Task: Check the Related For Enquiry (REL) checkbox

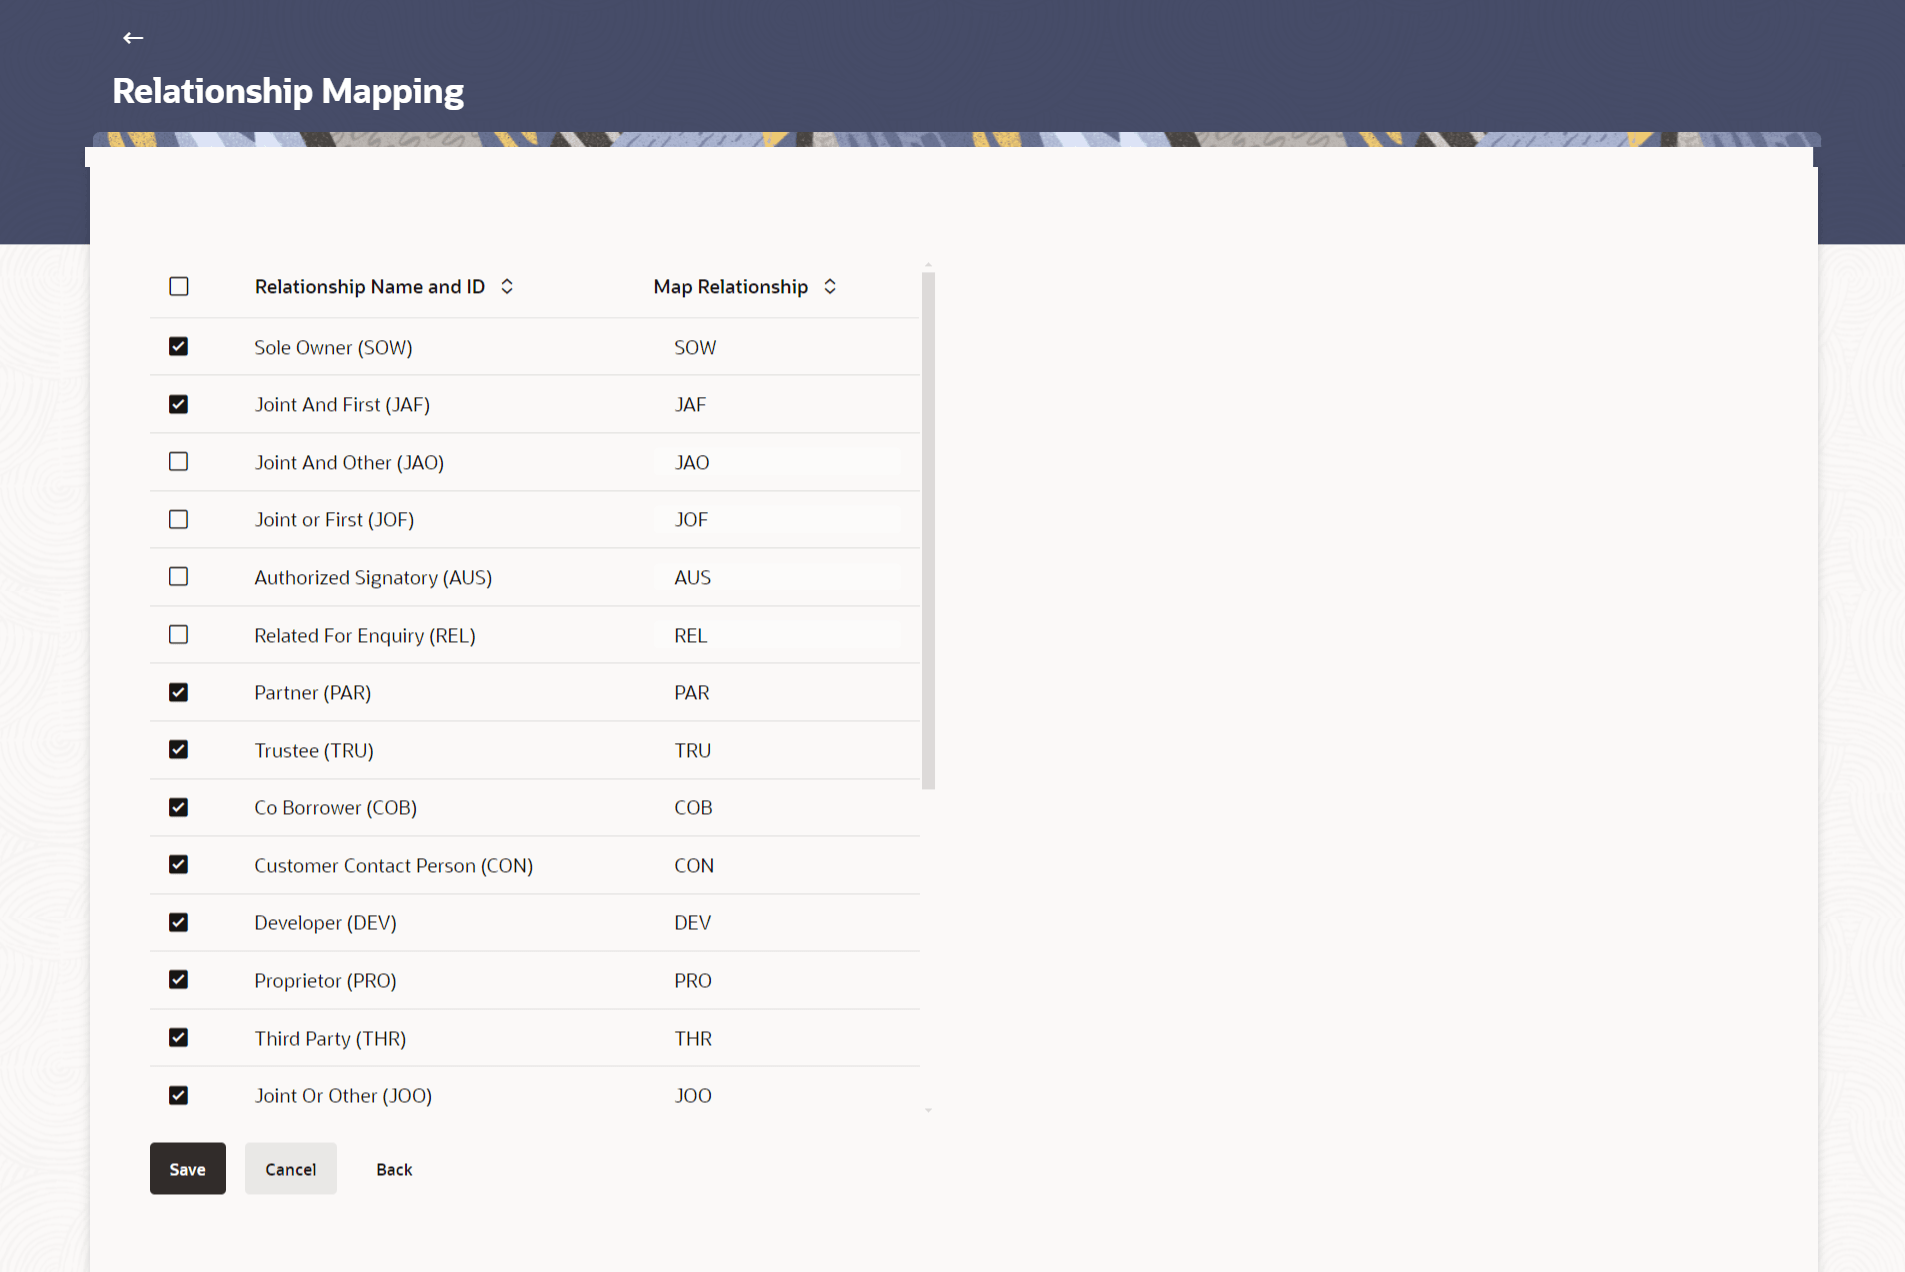Action: (x=178, y=634)
